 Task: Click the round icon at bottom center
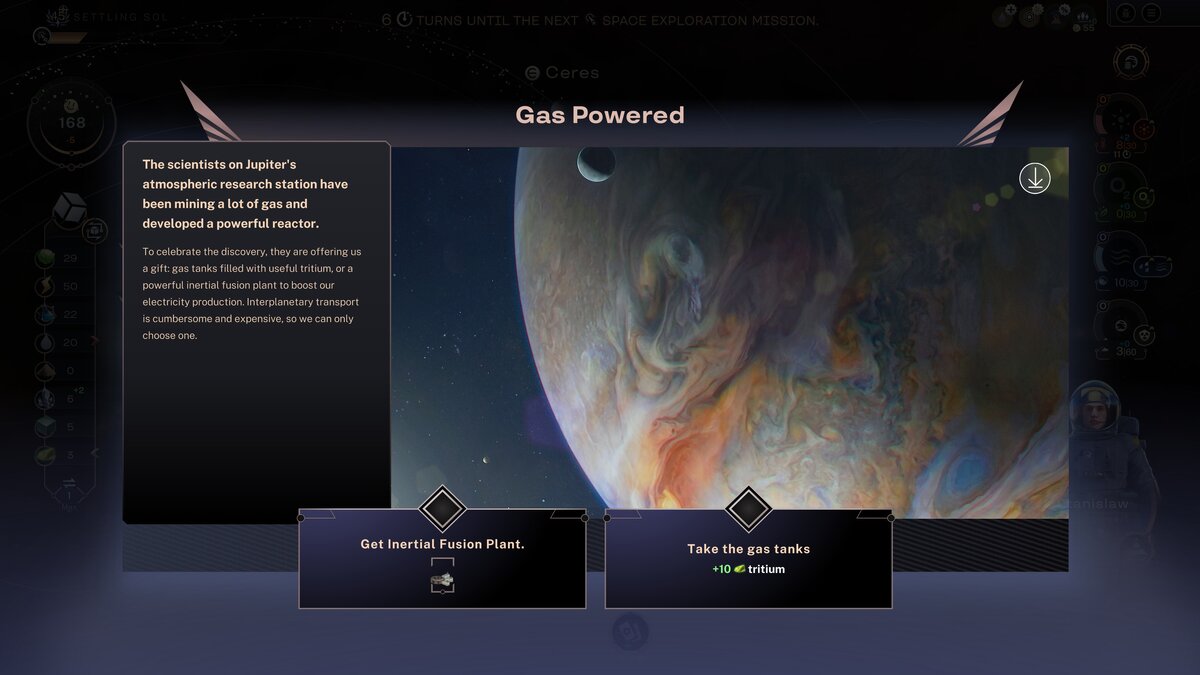(x=630, y=632)
